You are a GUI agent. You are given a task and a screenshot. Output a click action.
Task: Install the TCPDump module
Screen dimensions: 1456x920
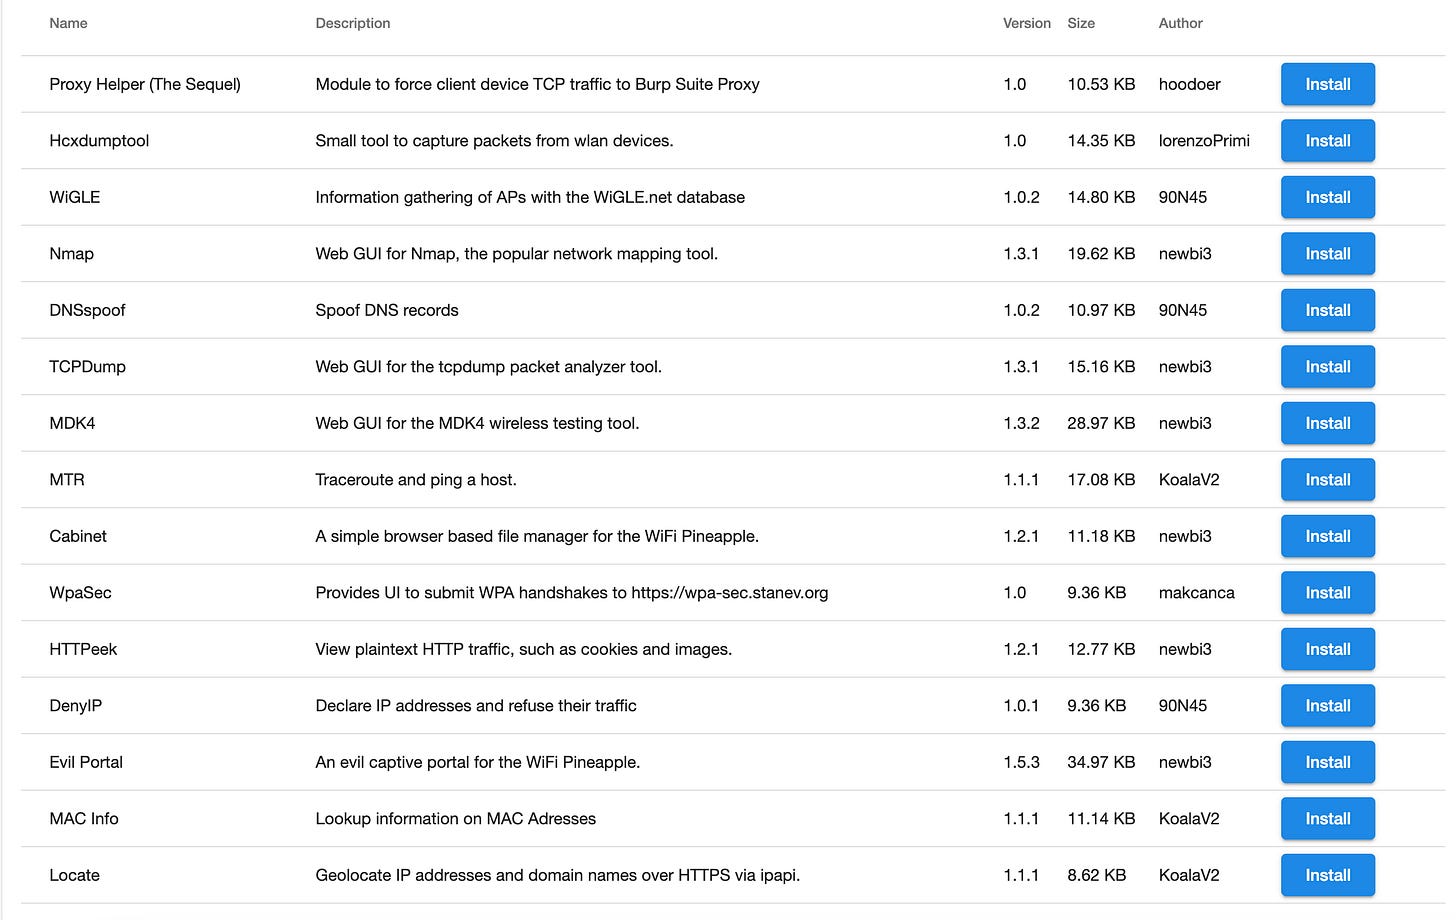pos(1327,366)
